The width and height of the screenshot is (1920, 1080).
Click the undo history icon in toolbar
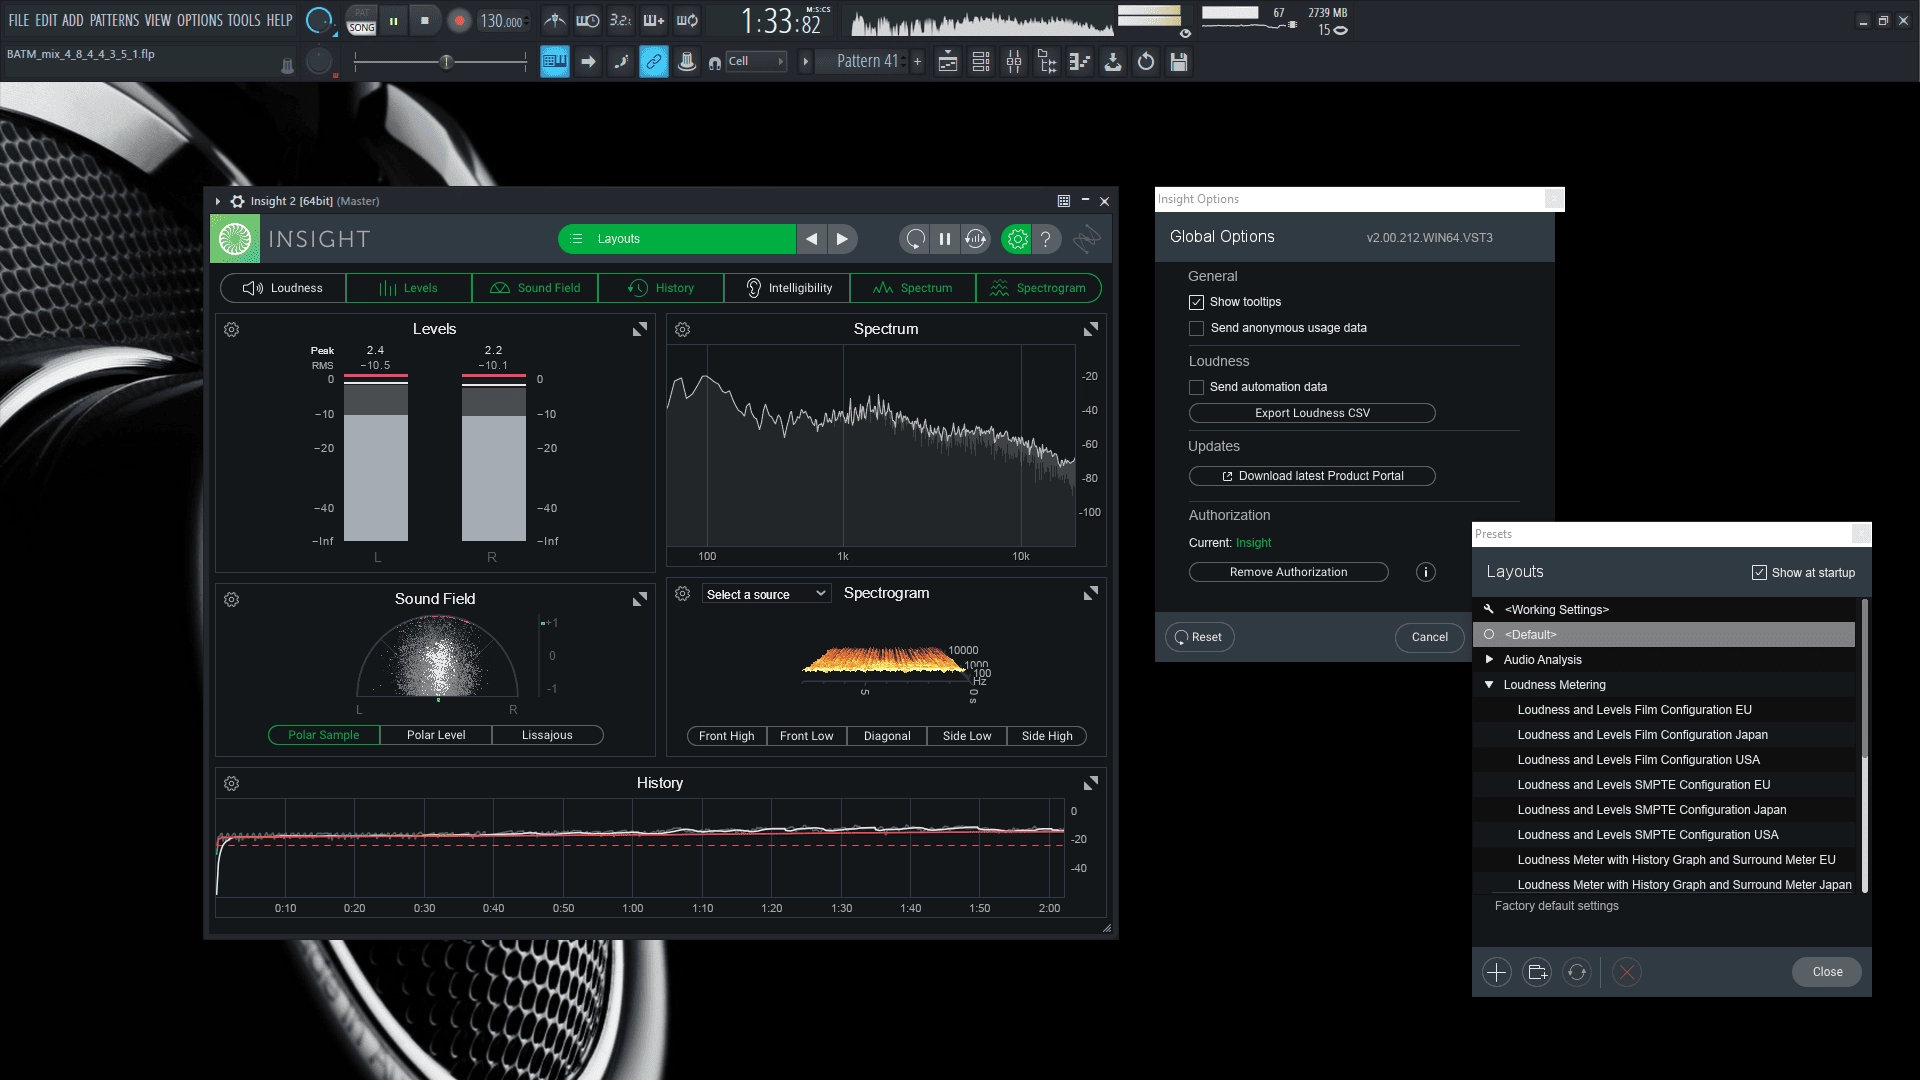[1146, 62]
